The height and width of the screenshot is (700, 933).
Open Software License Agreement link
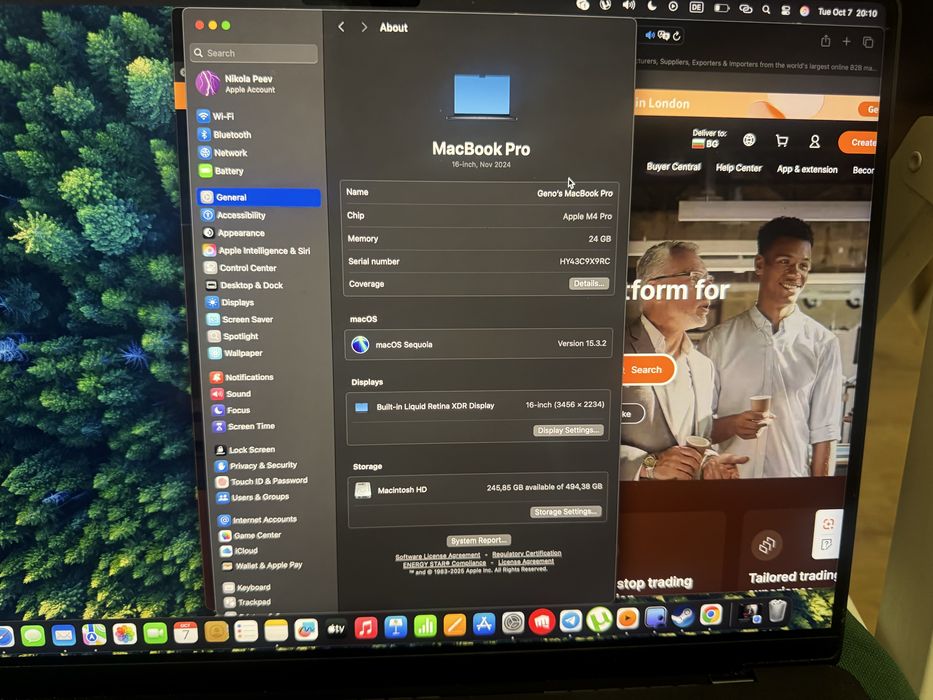[x=438, y=557]
